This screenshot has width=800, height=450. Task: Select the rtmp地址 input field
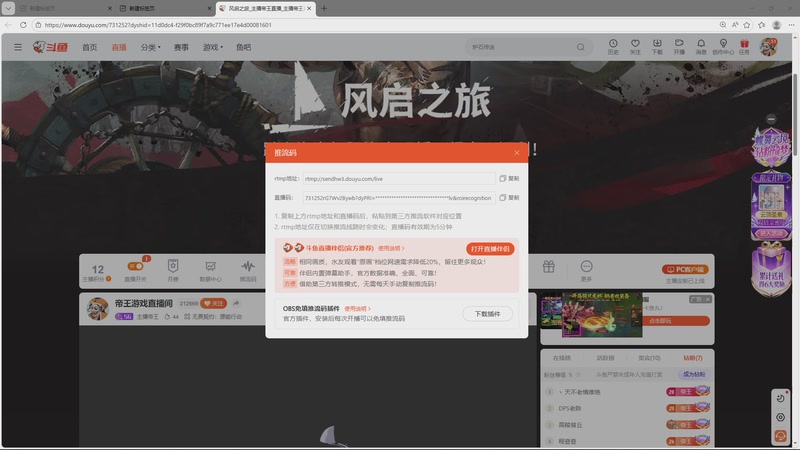coord(399,179)
